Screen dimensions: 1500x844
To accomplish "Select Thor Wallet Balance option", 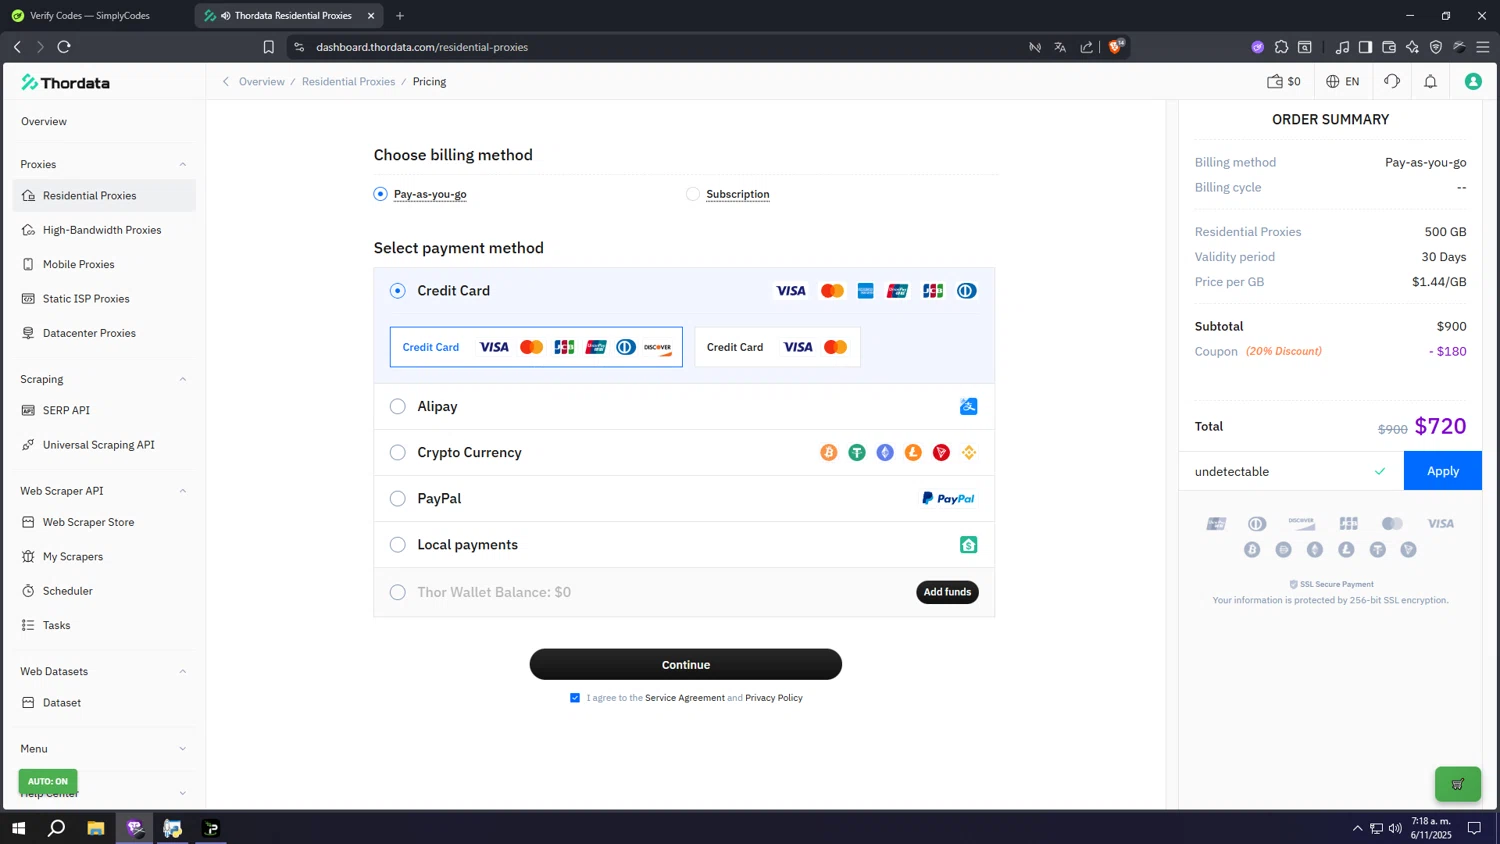I will pos(398,592).
